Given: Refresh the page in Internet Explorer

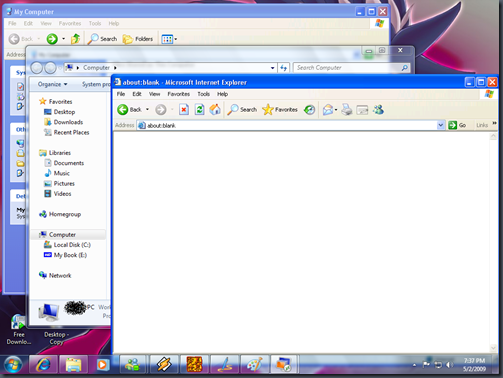Looking at the screenshot, I should click(199, 109).
